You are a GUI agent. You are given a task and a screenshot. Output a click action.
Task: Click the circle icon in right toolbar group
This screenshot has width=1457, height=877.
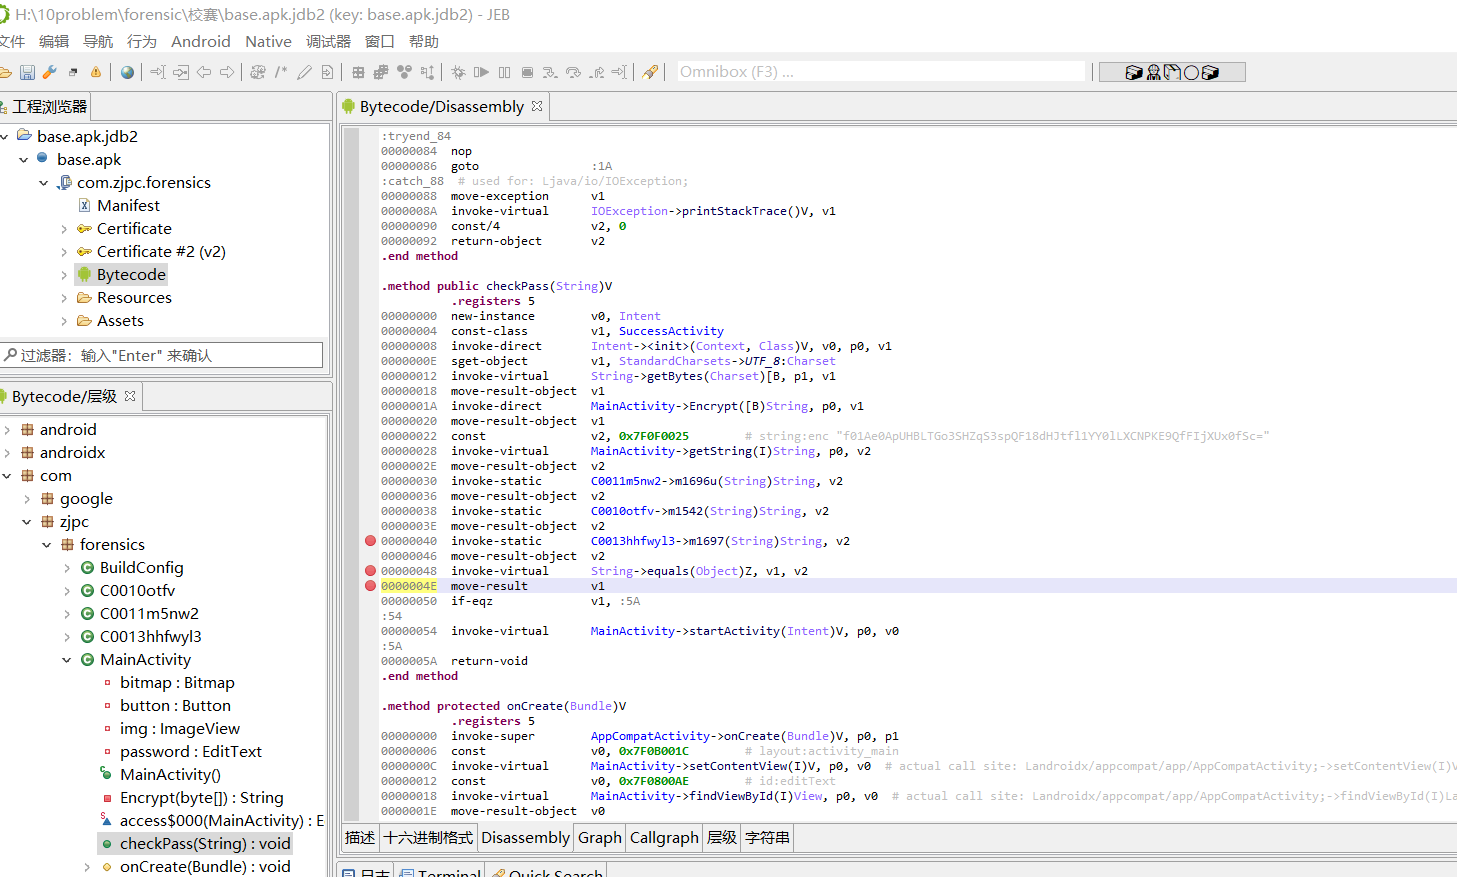1191,72
